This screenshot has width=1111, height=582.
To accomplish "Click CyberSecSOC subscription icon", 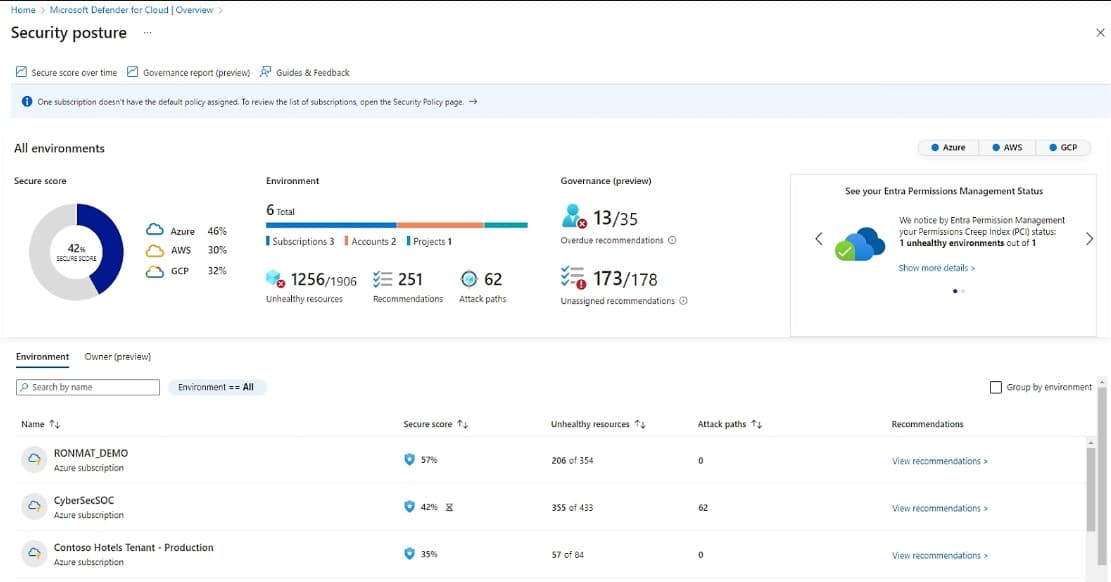I will click(33, 506).
